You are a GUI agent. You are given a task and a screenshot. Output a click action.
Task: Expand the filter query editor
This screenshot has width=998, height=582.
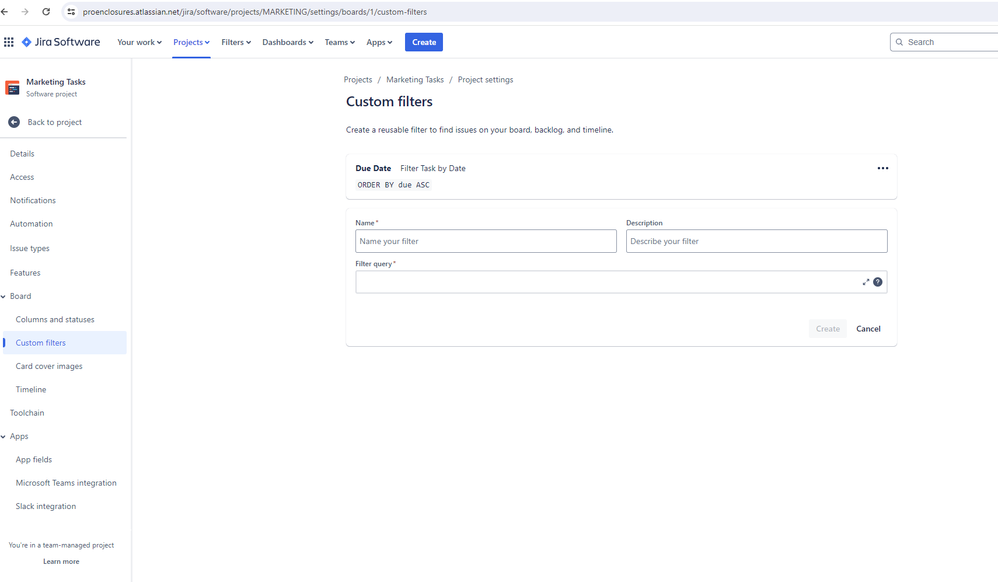tap(866, 282)
